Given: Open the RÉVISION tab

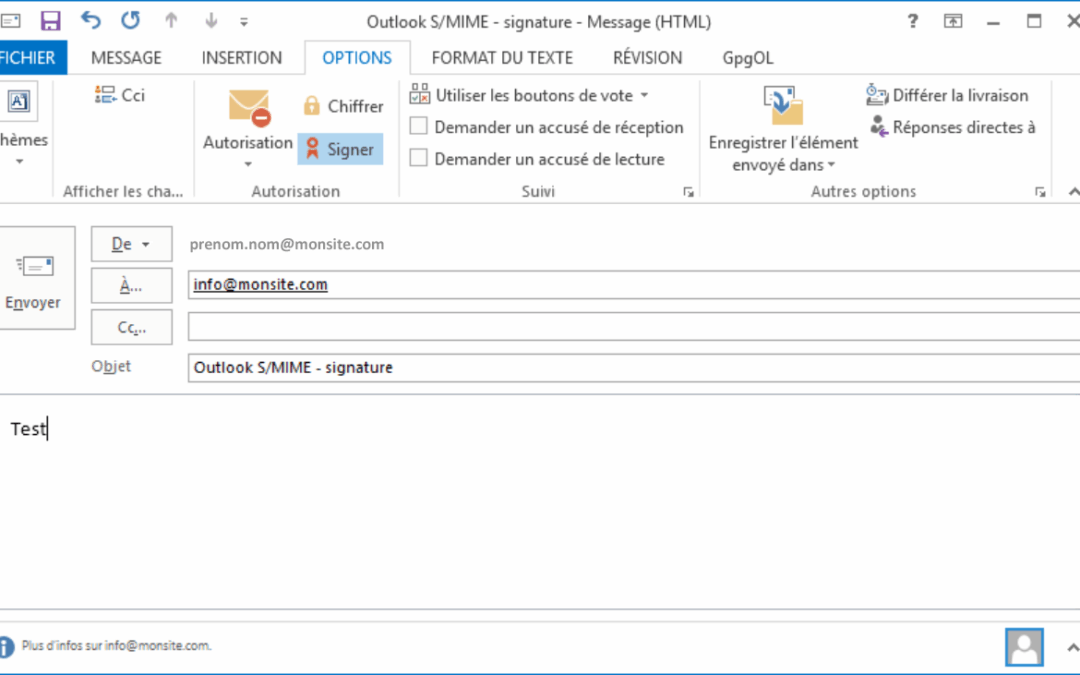Looking at the screenshot, I should click(647, 57).
